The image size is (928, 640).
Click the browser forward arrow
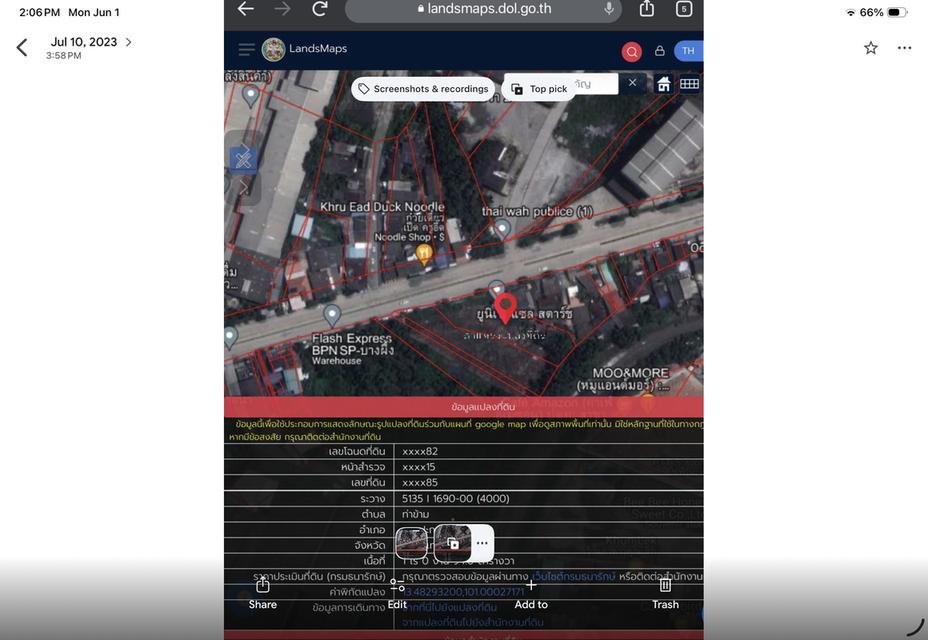[282, 8]
